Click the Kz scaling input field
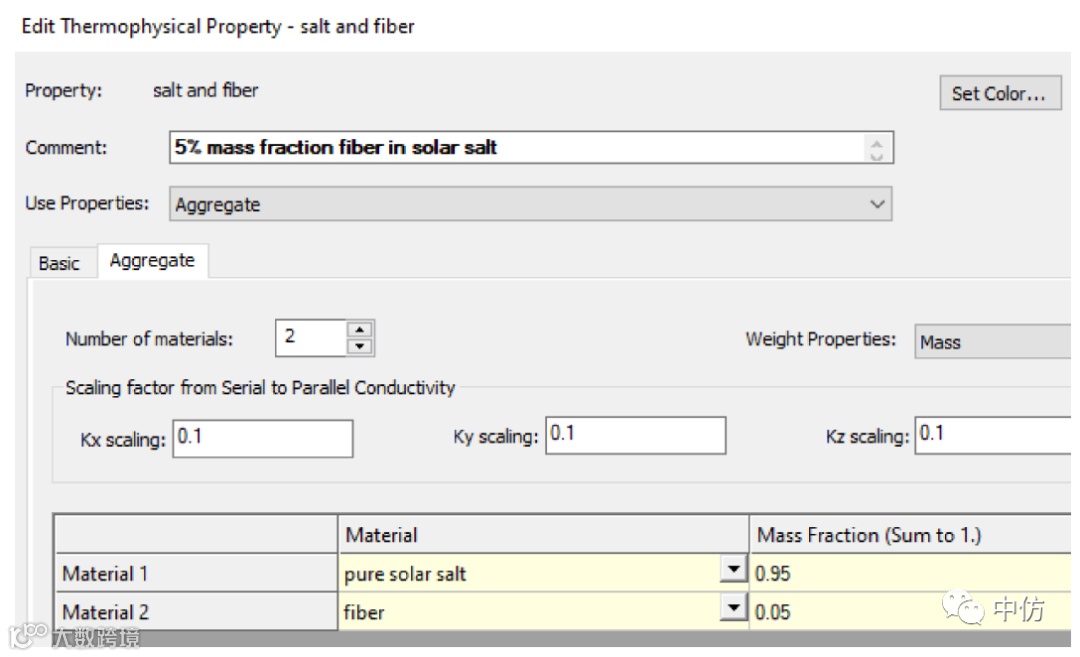The image size is (1080, 657). click(x=995, y=435)
